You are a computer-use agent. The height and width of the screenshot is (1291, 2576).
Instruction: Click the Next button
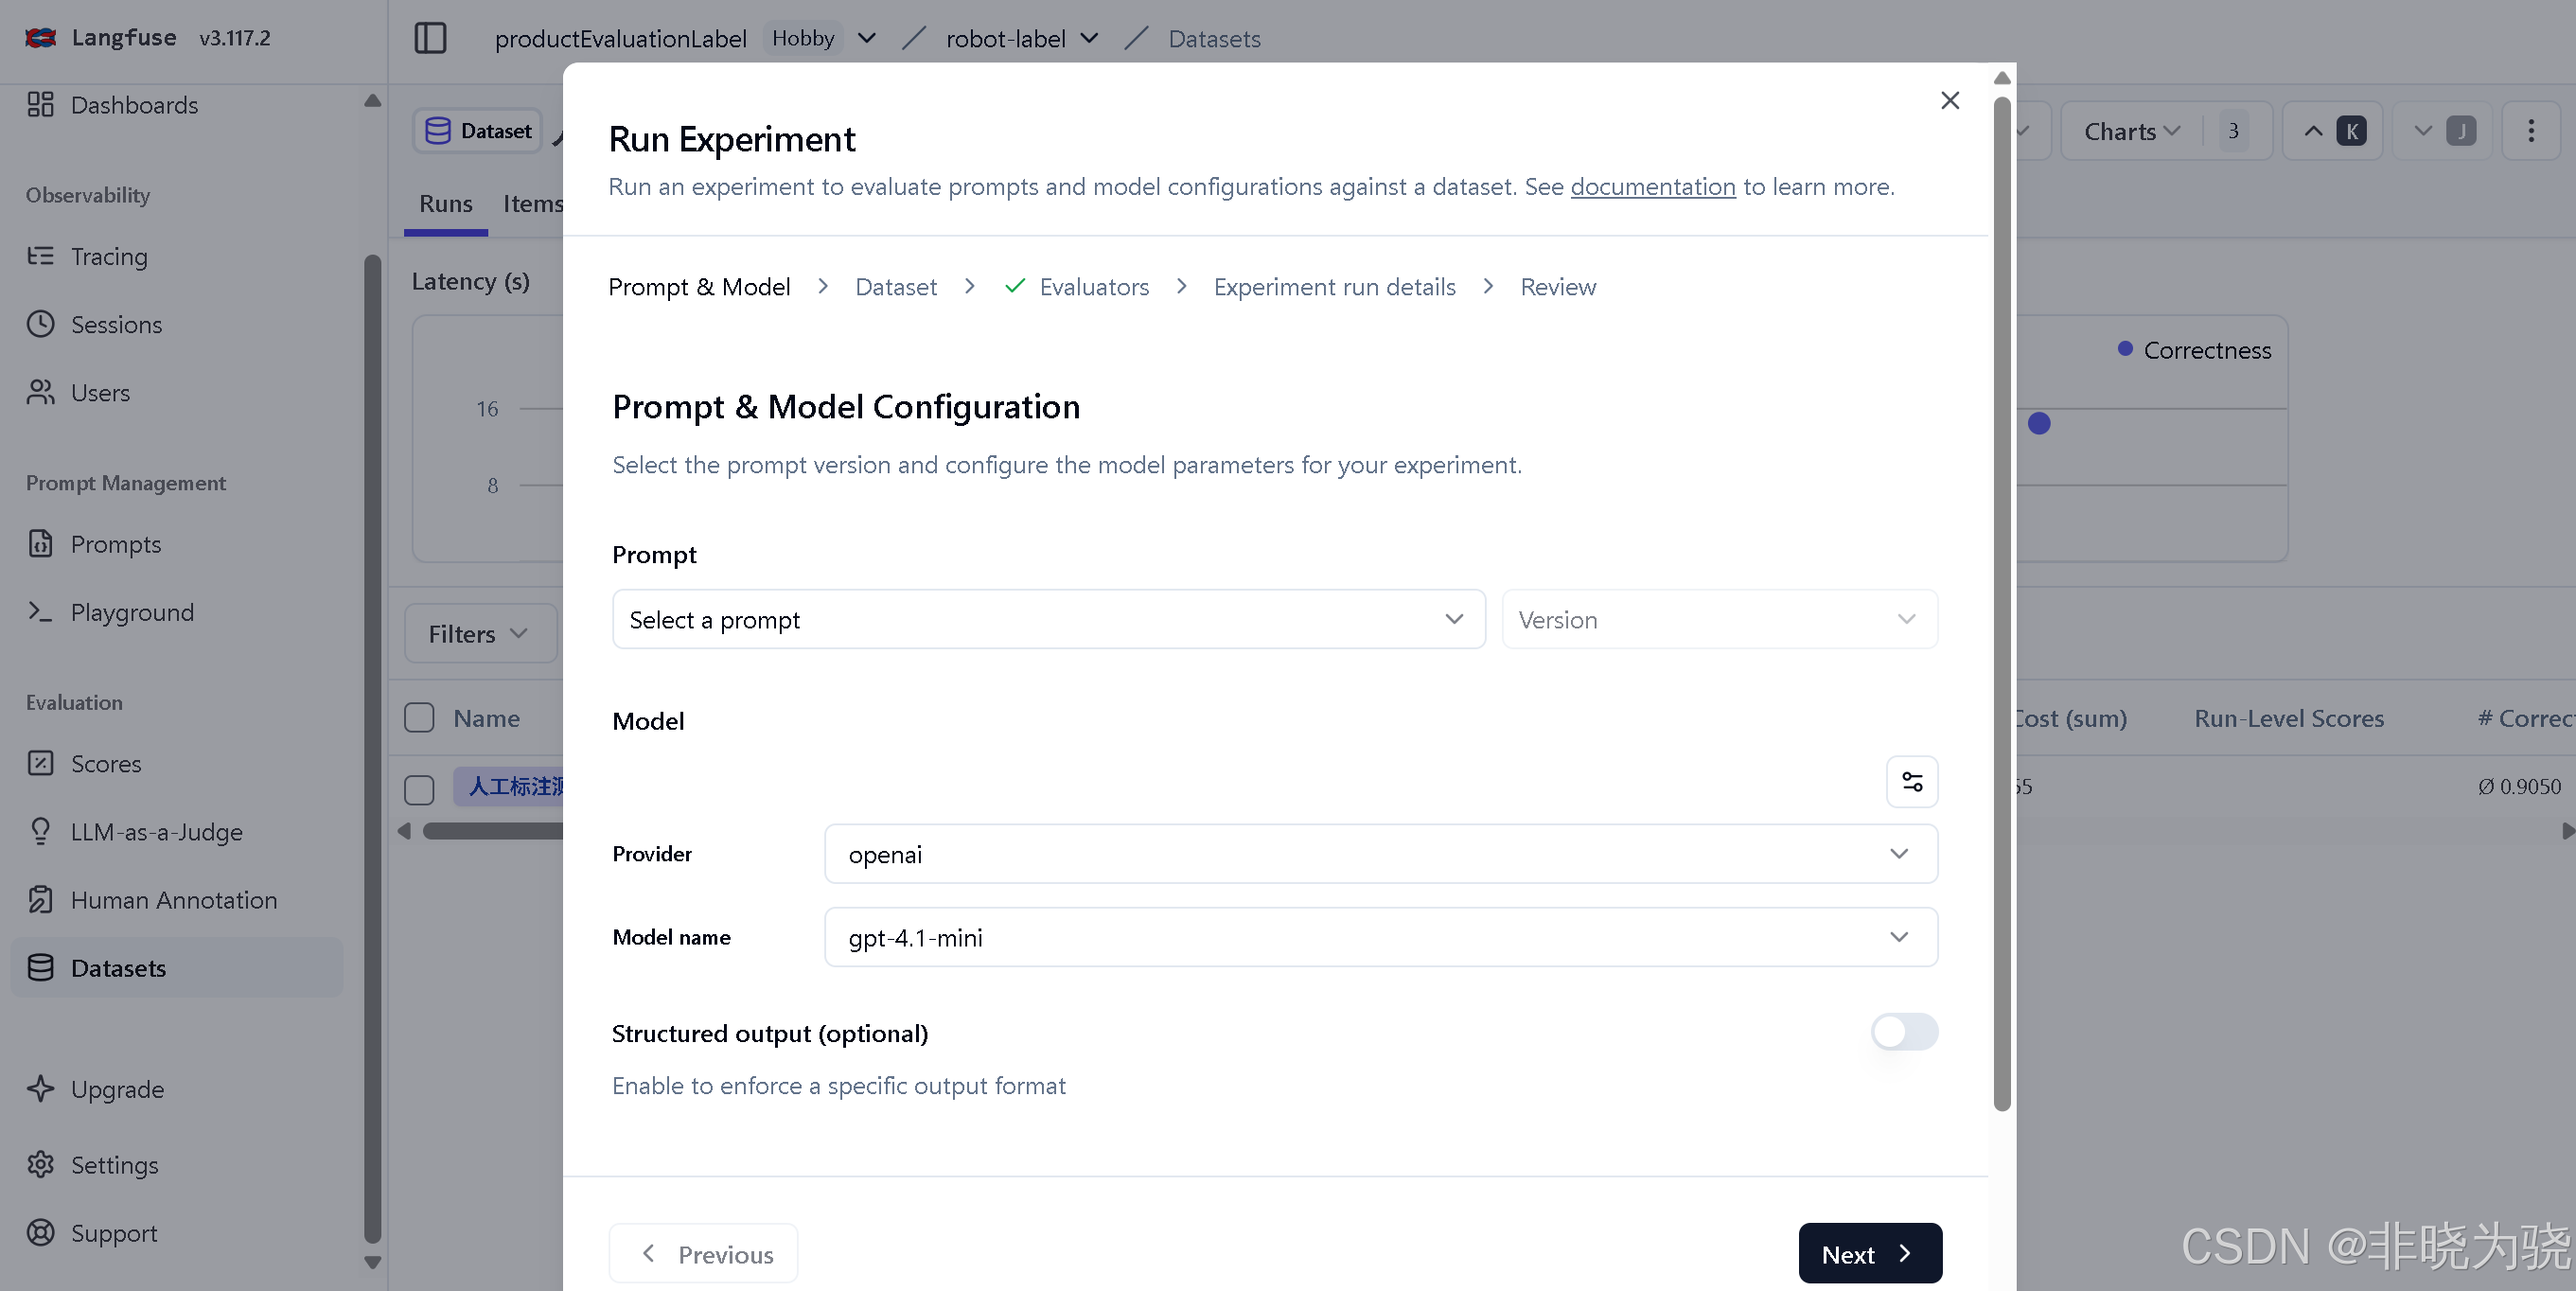point(1868,1253)
